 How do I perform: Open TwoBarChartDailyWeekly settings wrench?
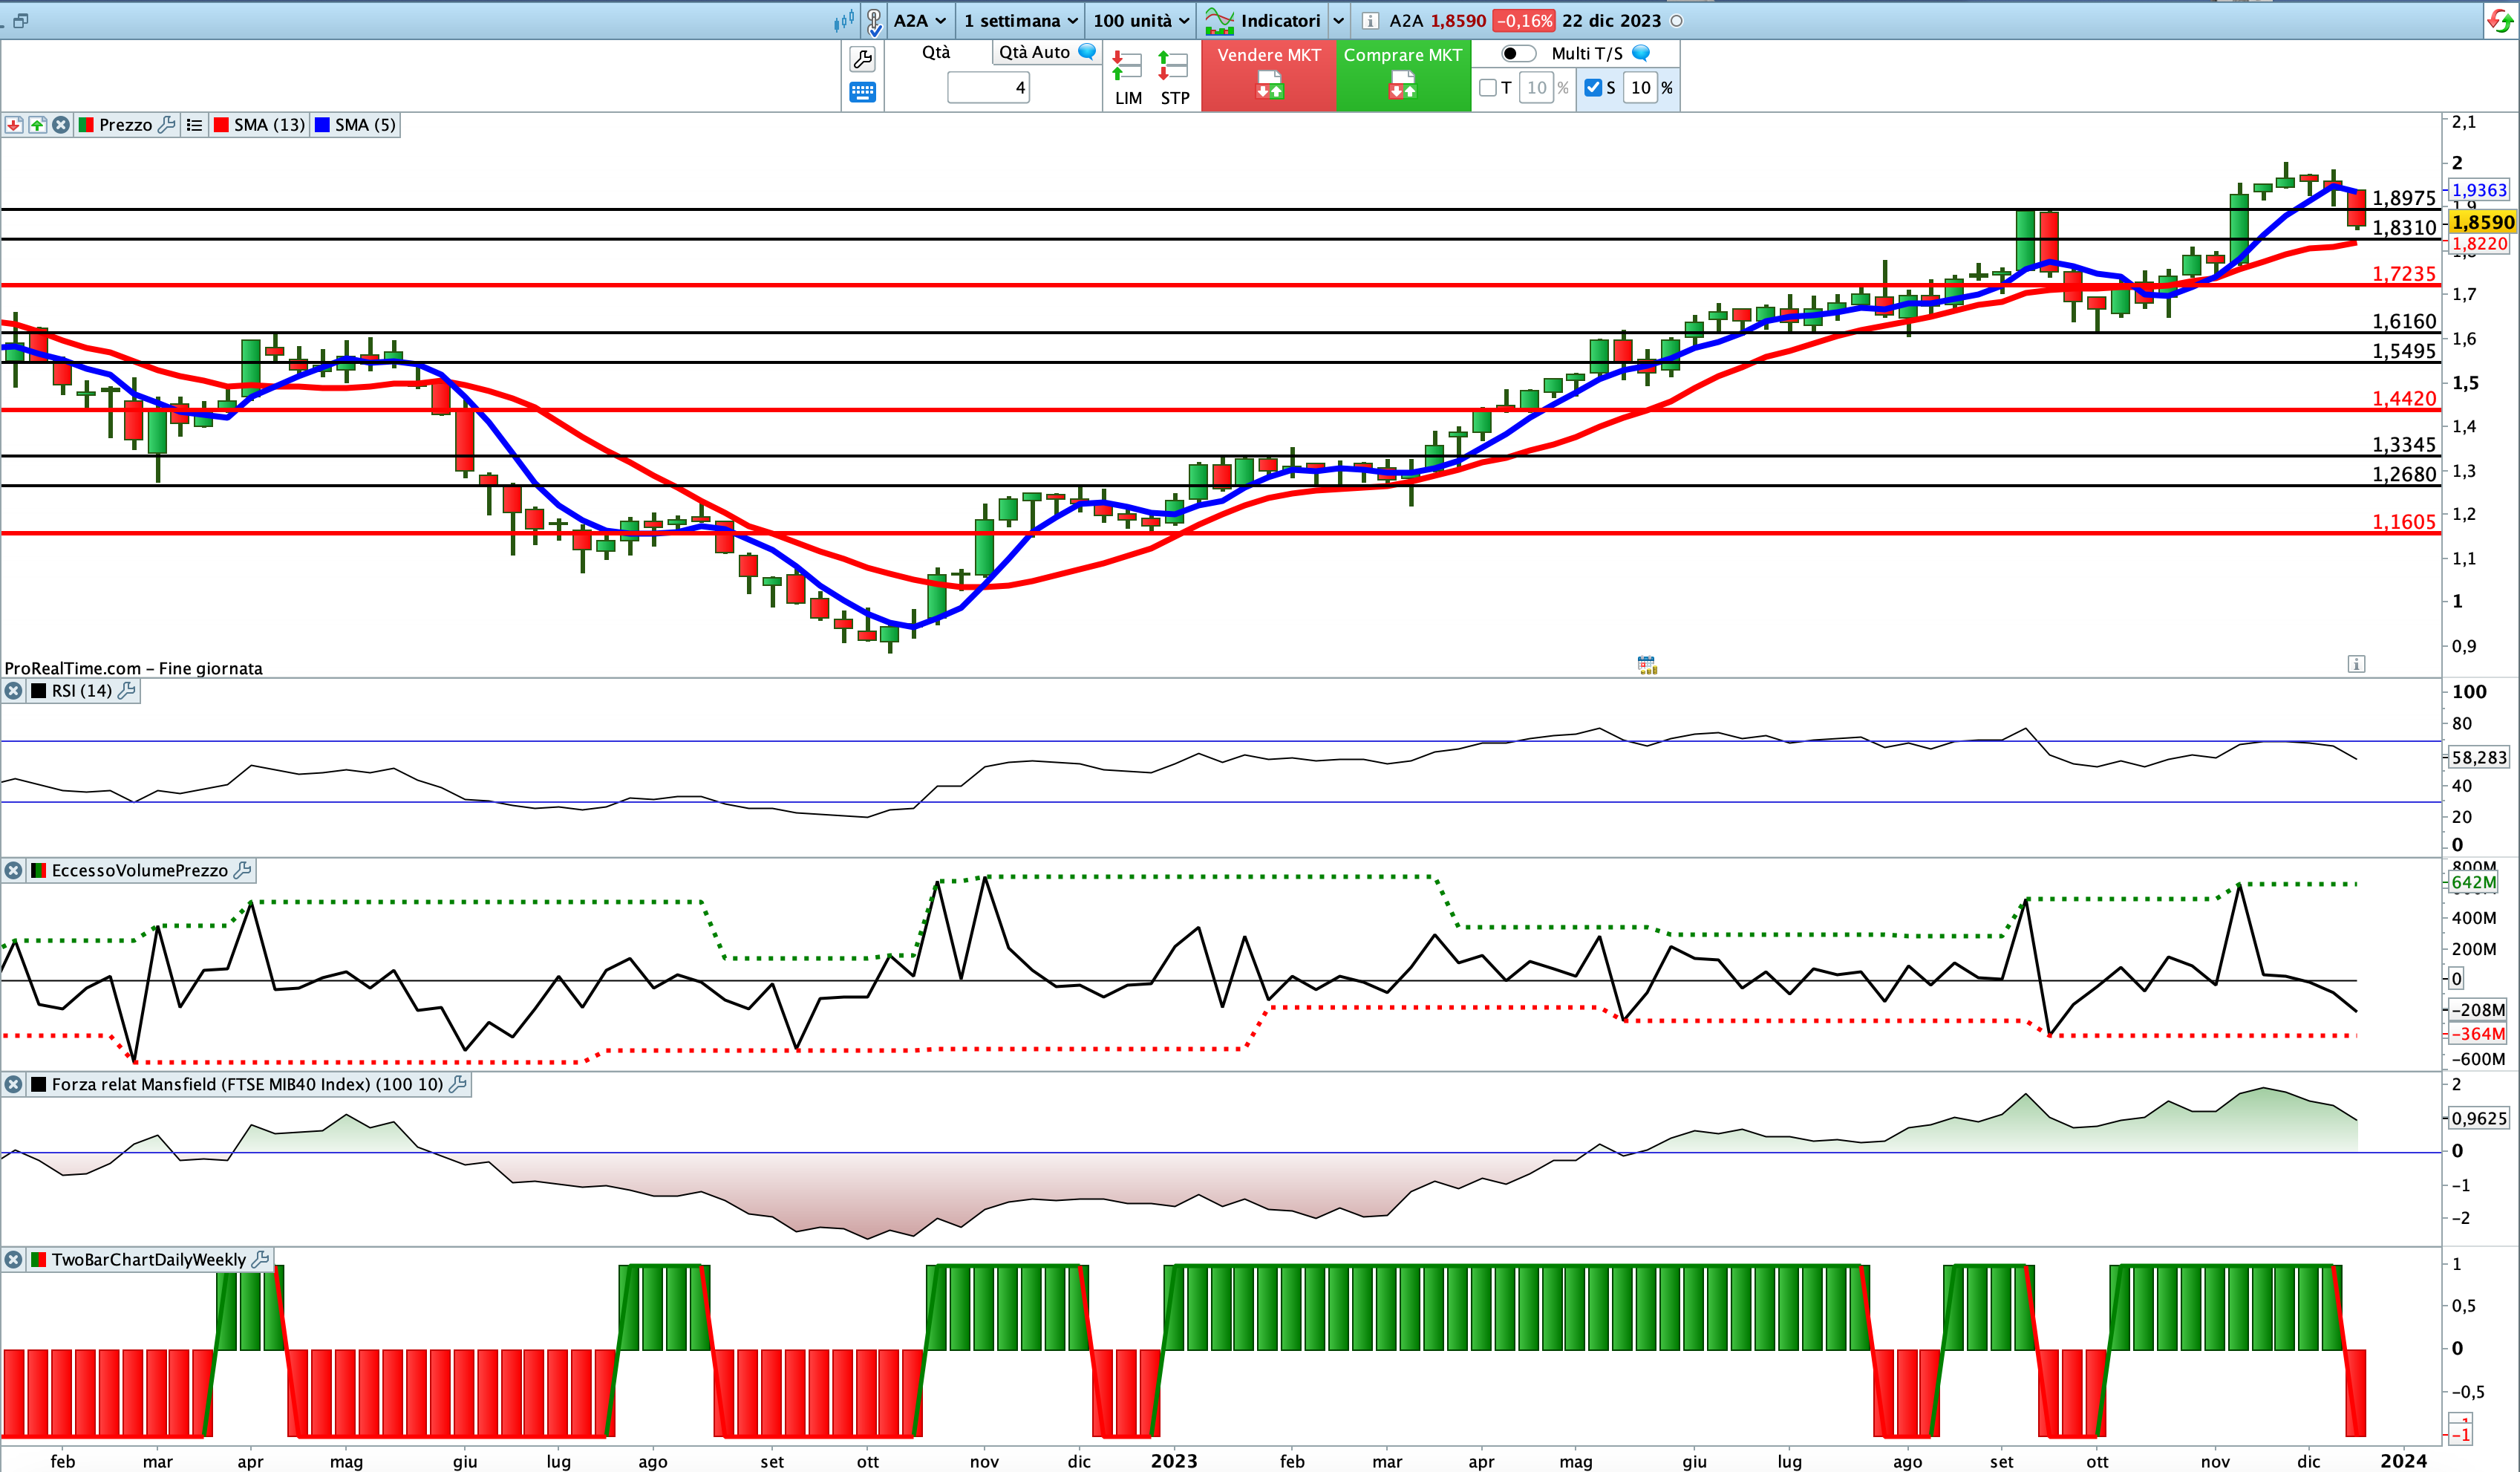click(261, 1260)
